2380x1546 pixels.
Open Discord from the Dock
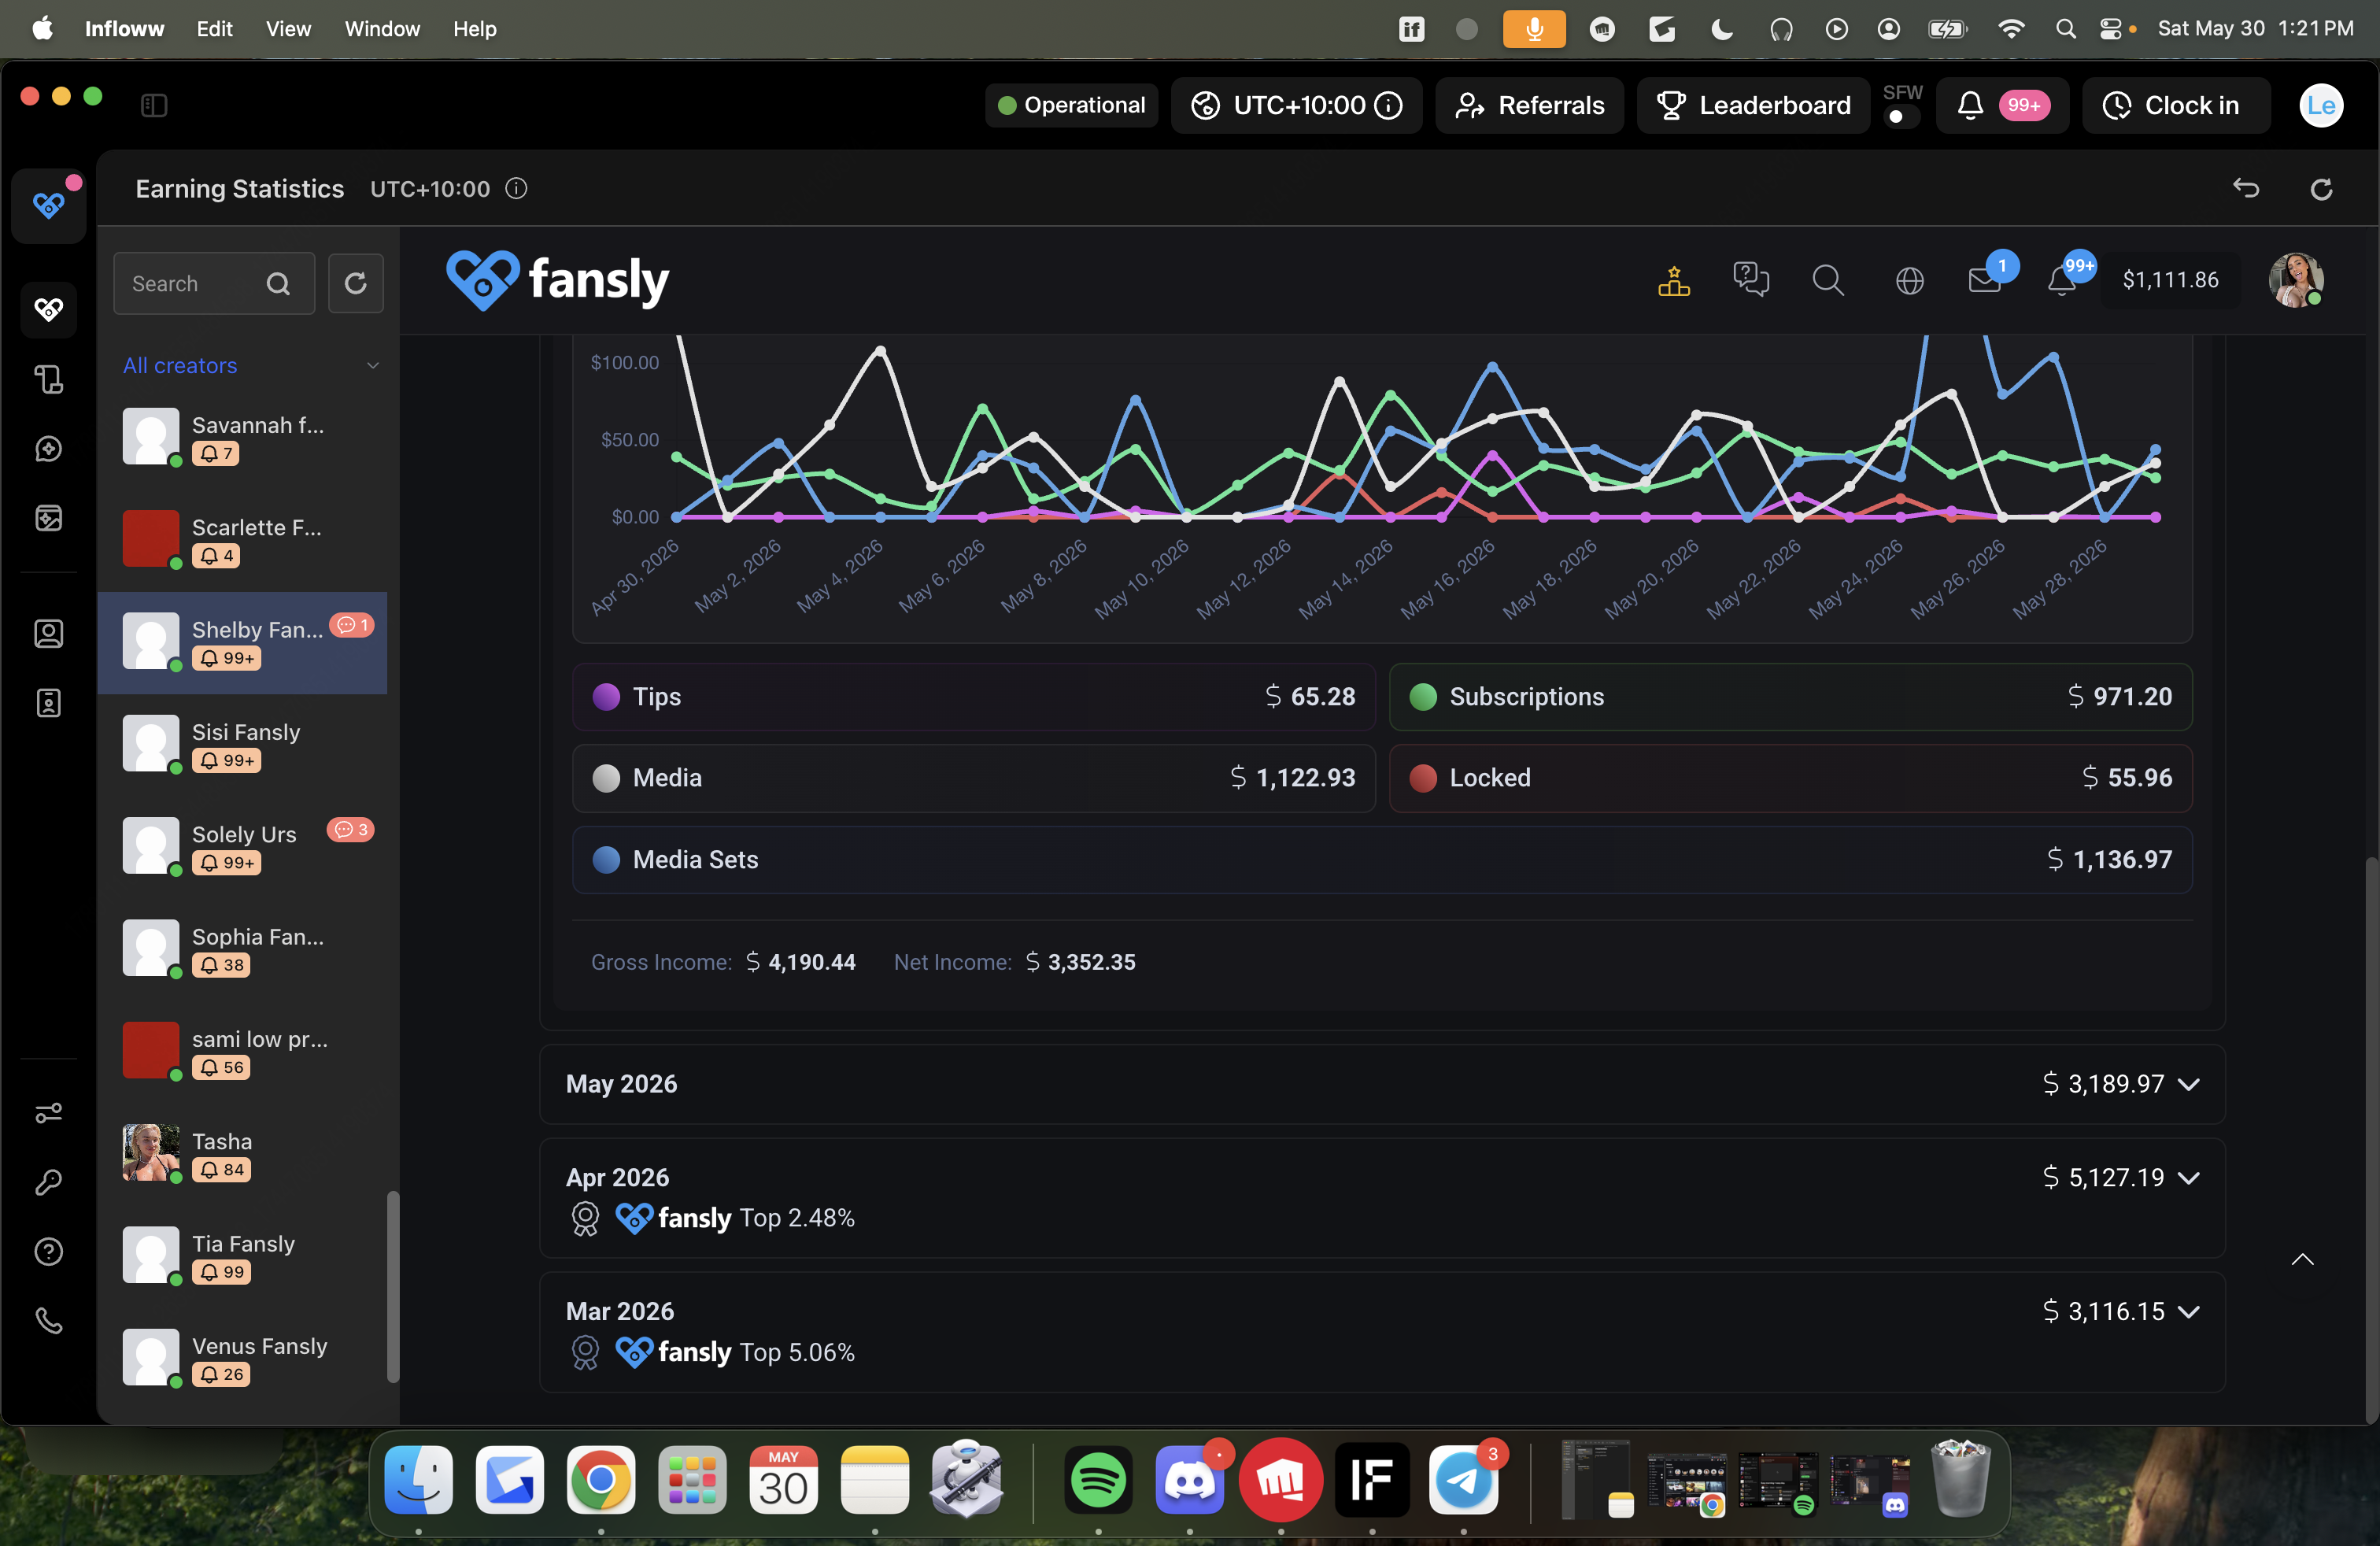pos(1189,1479)
